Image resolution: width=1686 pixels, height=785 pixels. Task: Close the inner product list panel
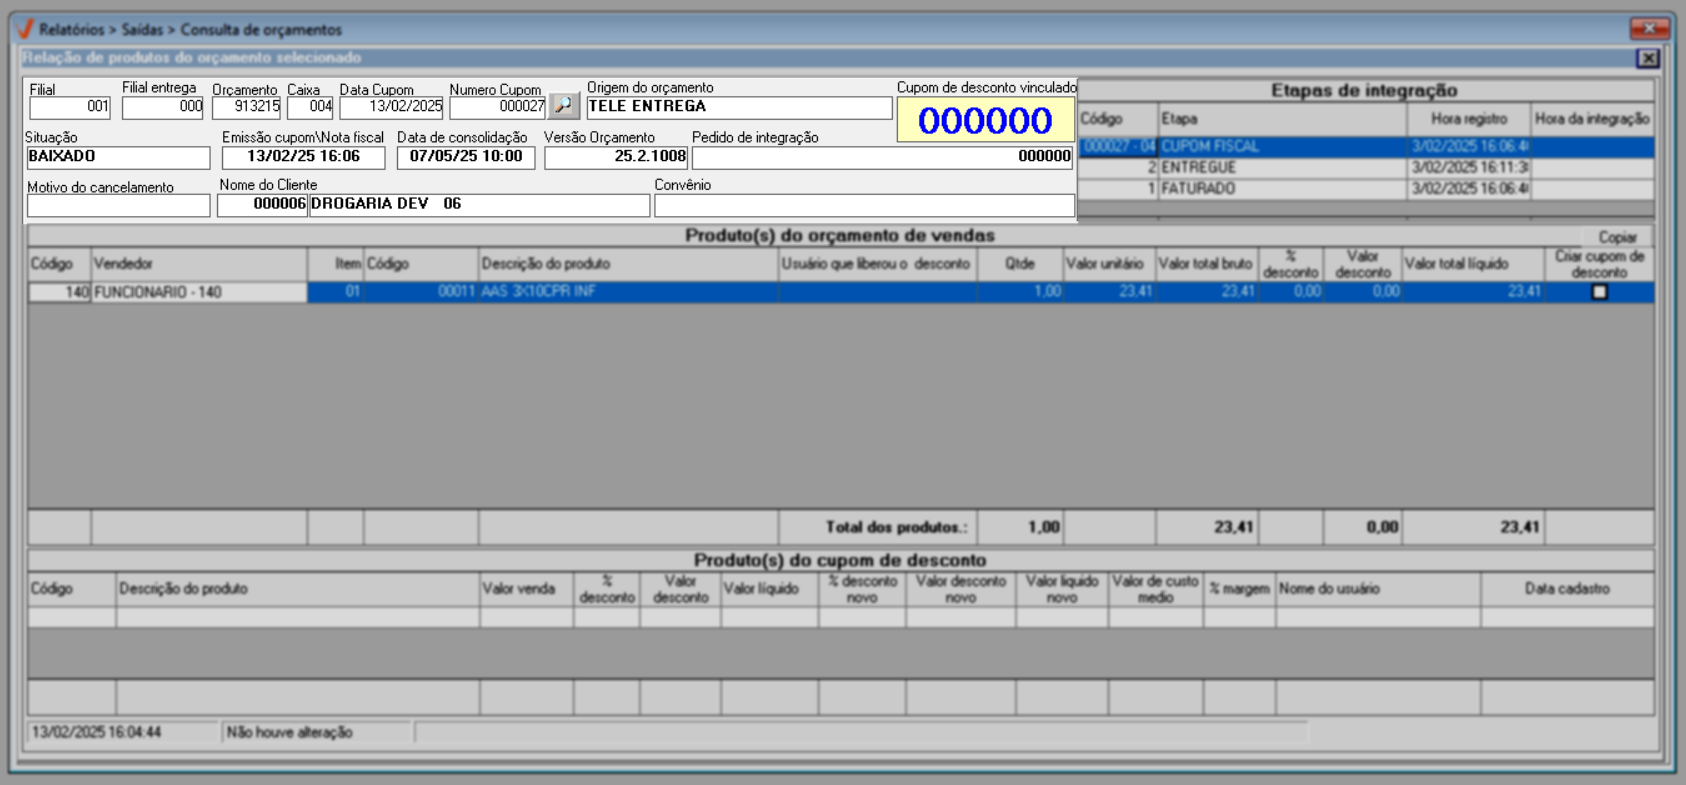point(1647,59)
